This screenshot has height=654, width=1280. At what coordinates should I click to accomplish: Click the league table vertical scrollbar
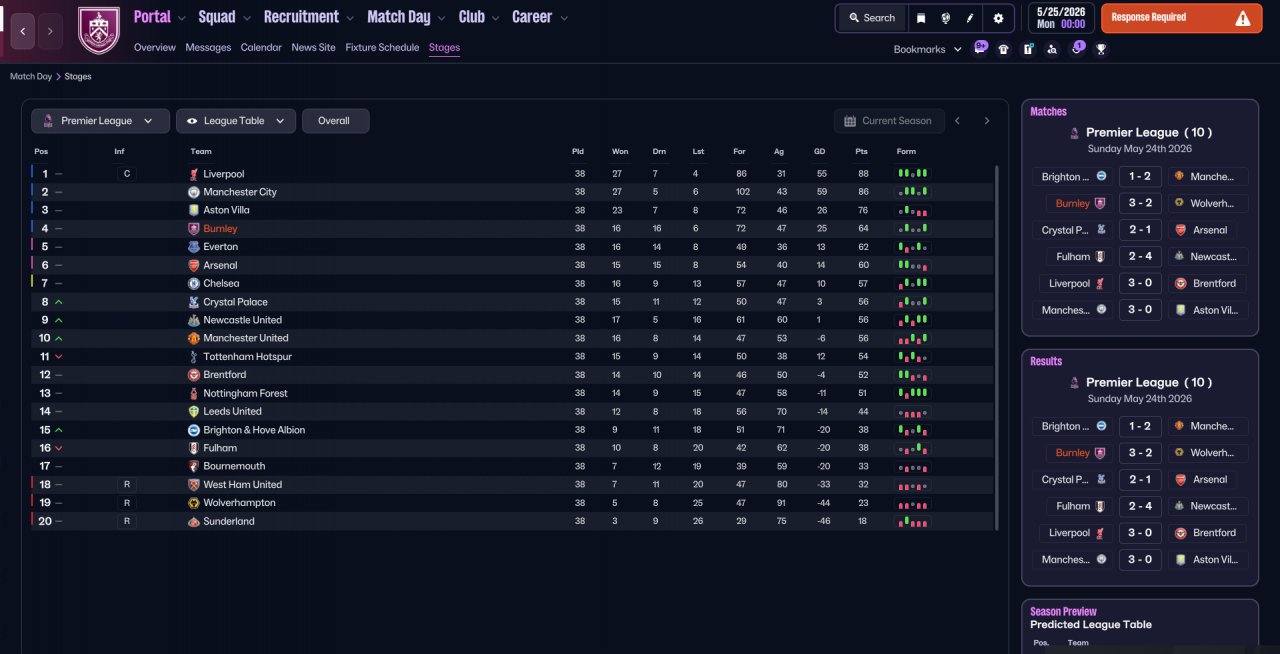[998, 347]
